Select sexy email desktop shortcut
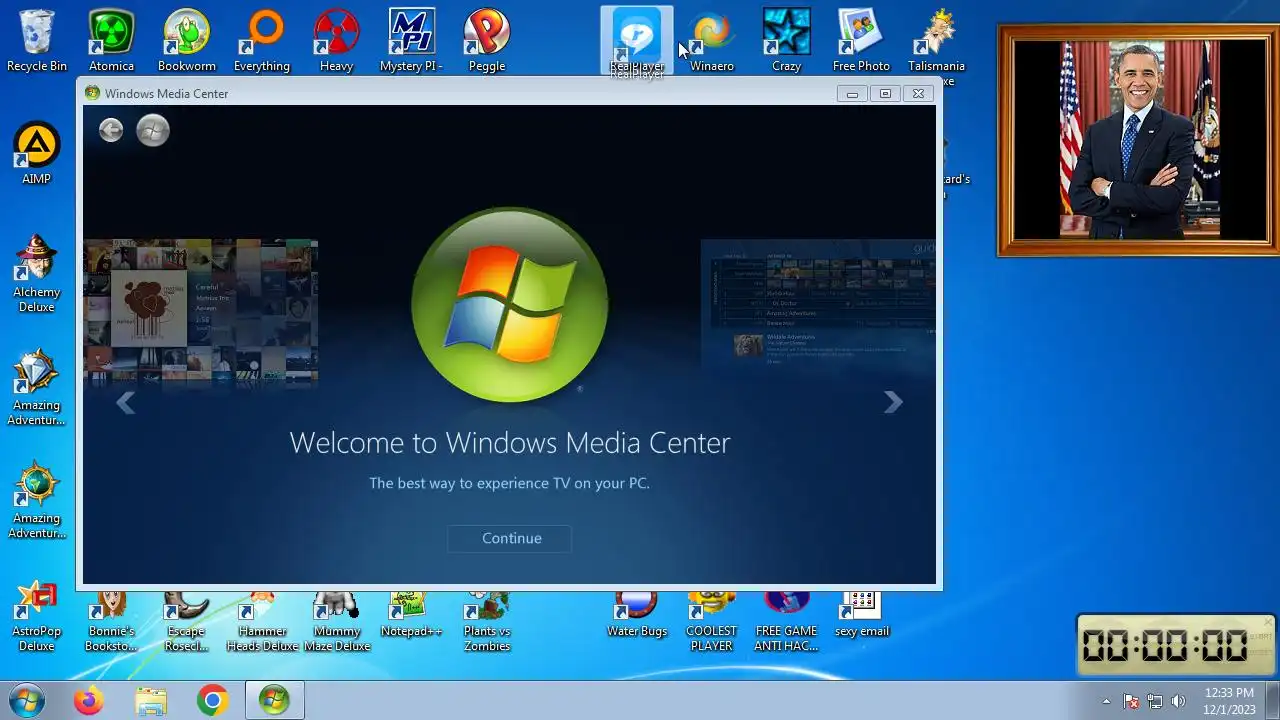 click(x=861, y=614)
